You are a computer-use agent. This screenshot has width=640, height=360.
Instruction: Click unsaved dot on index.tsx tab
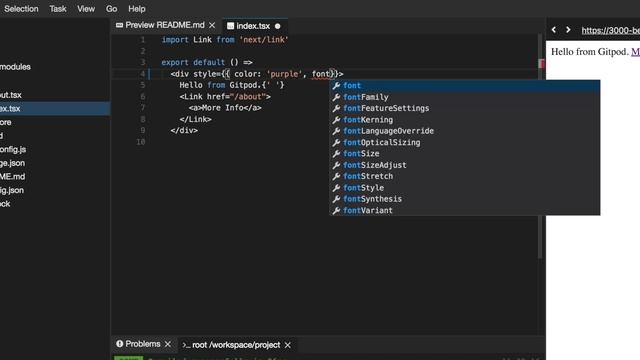click(x=278, y=26)
